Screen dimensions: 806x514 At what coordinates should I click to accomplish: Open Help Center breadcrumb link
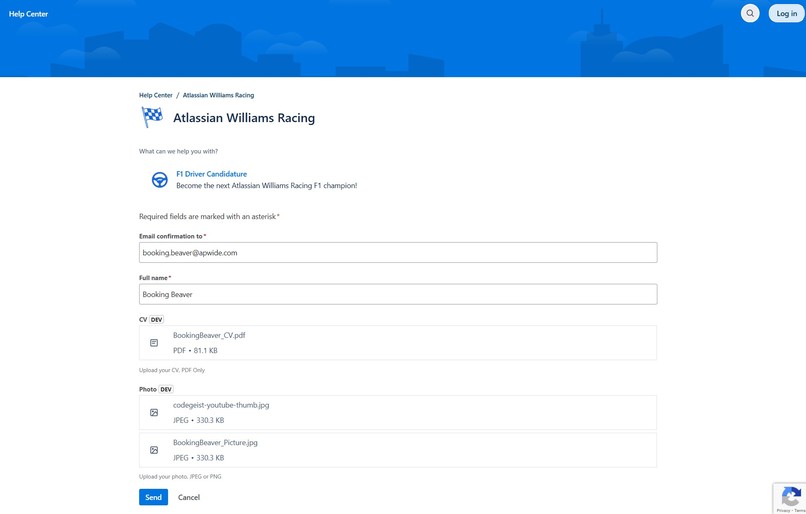coord(156,95)
